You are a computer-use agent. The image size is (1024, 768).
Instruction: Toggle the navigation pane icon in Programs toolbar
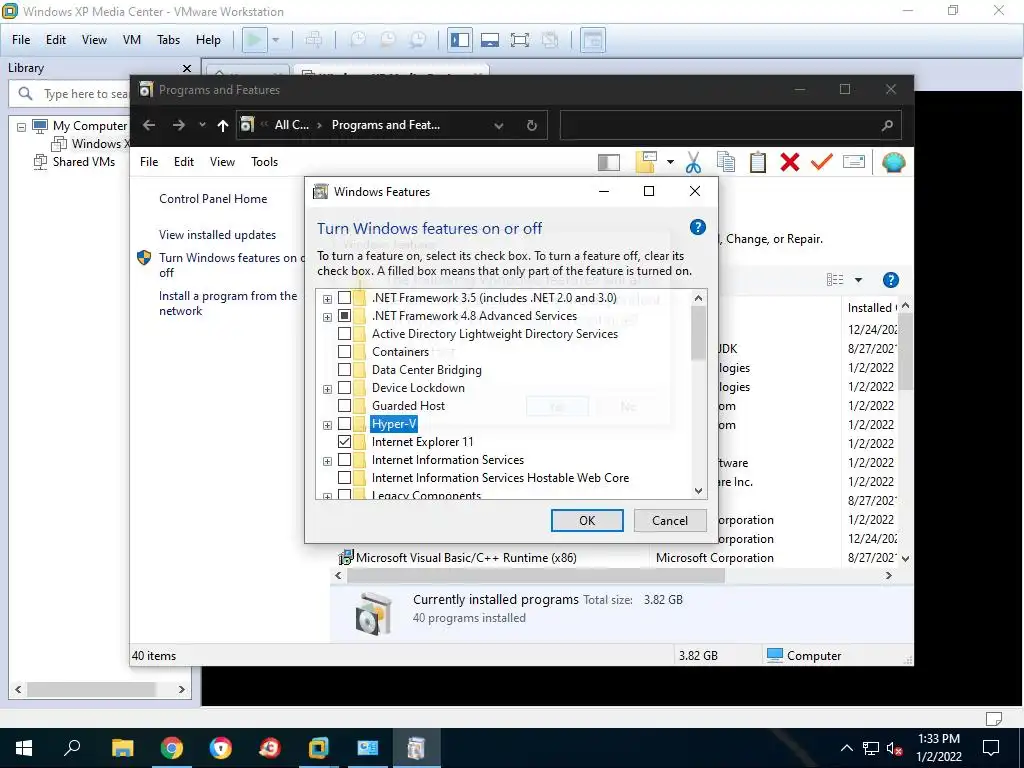coord(609,162)
